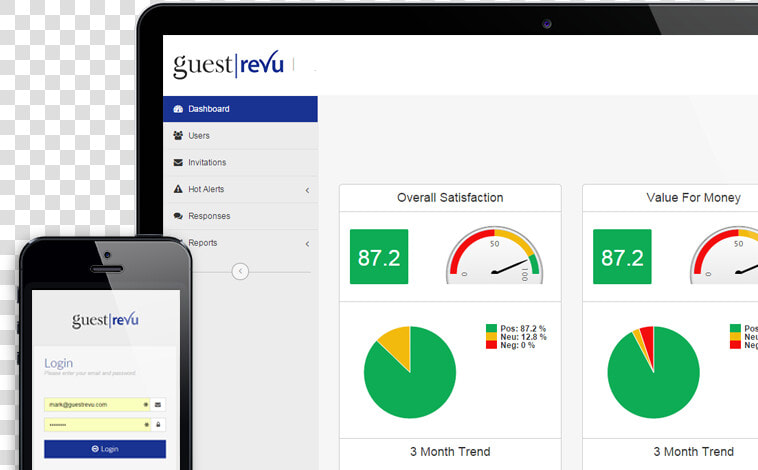Click the 'Value For Money' card title

point(693,198)
